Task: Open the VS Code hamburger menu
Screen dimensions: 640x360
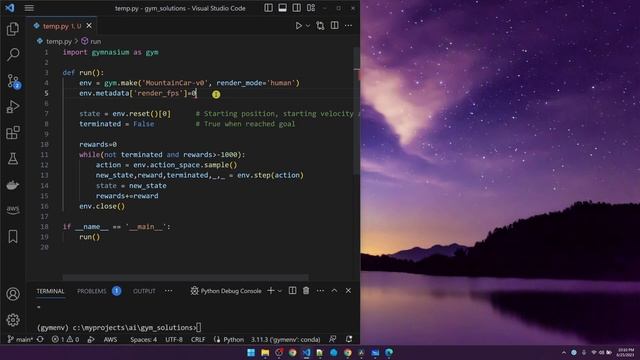Action: [29, 8]
